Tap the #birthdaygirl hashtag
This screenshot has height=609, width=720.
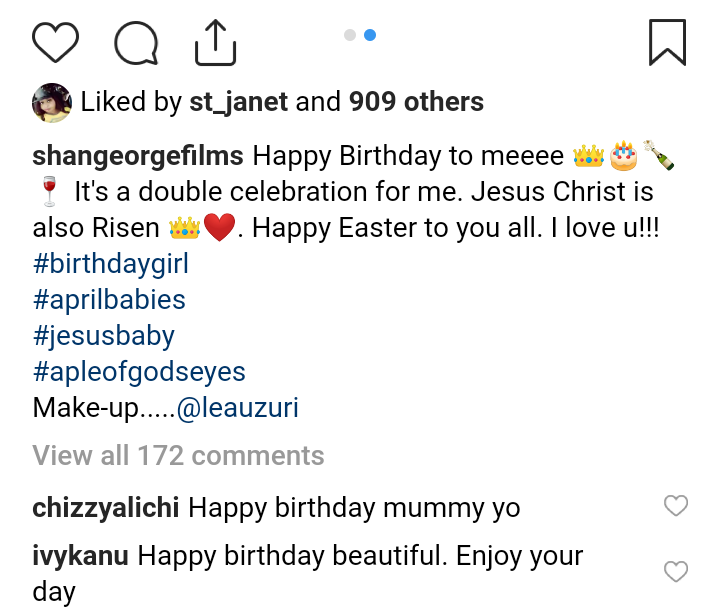point(111,265)
